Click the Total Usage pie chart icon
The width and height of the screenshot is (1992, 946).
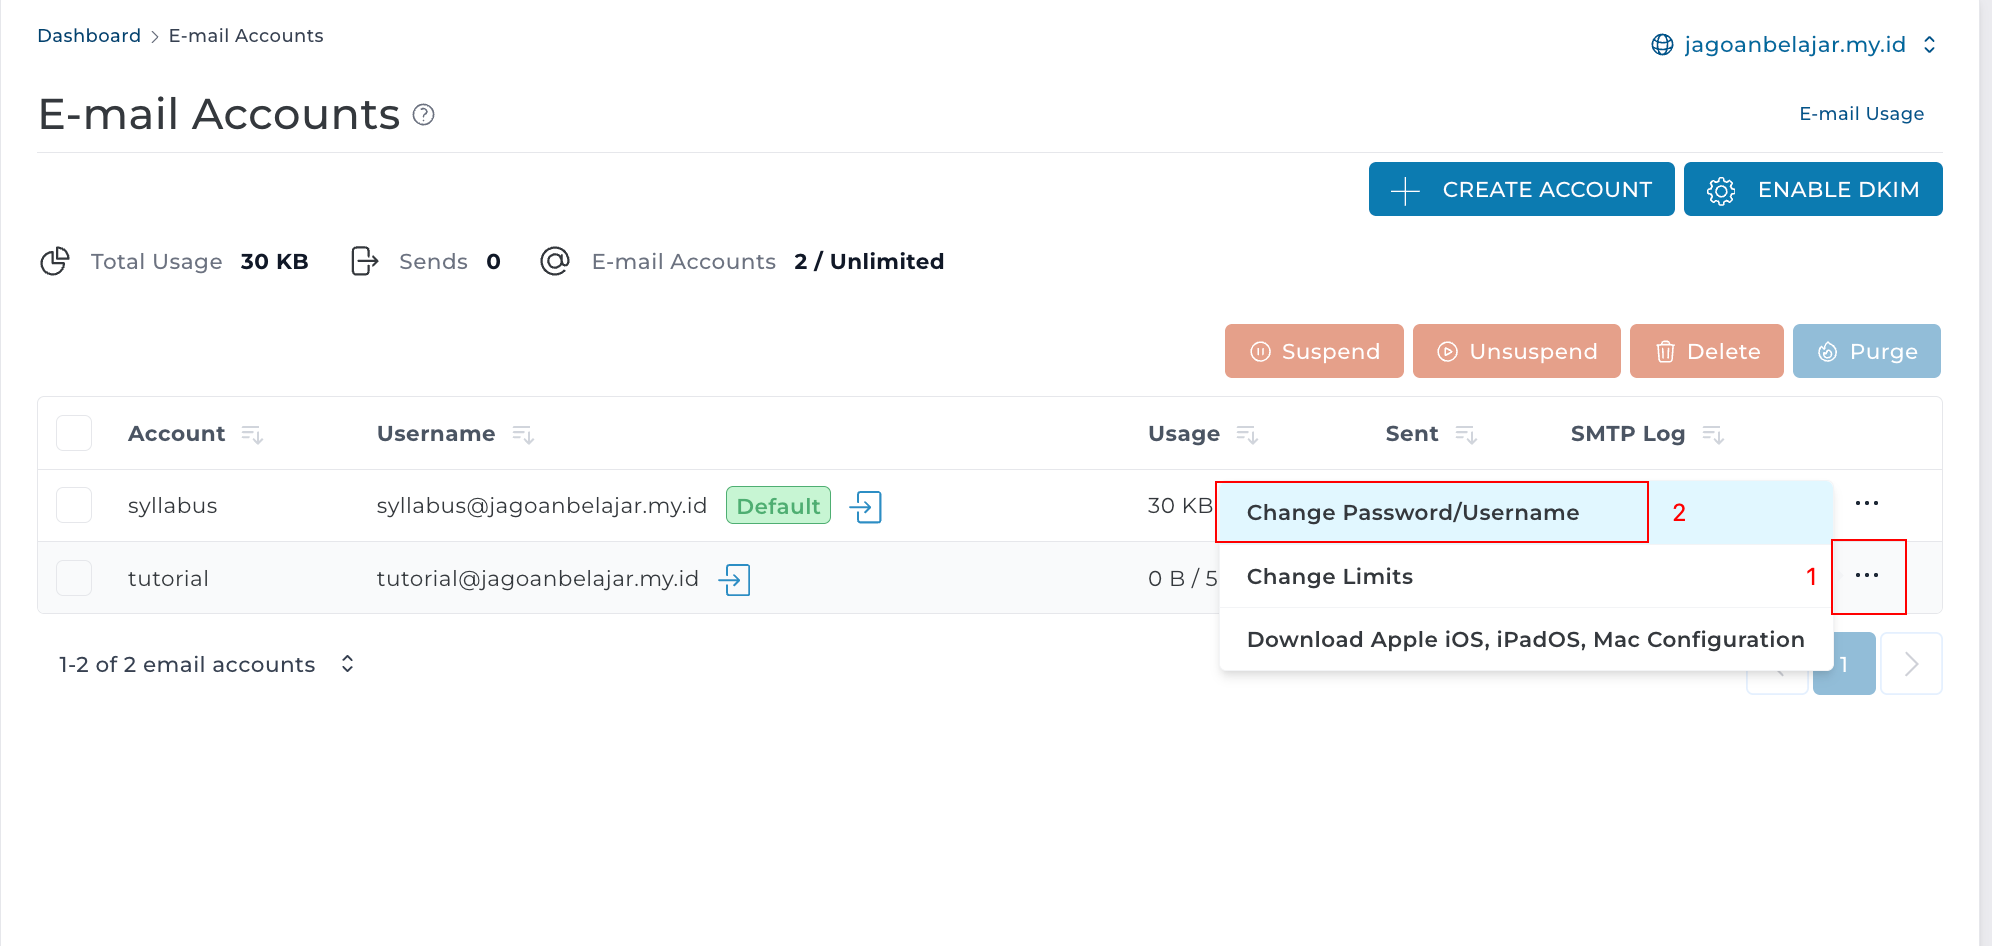(55, 261)
